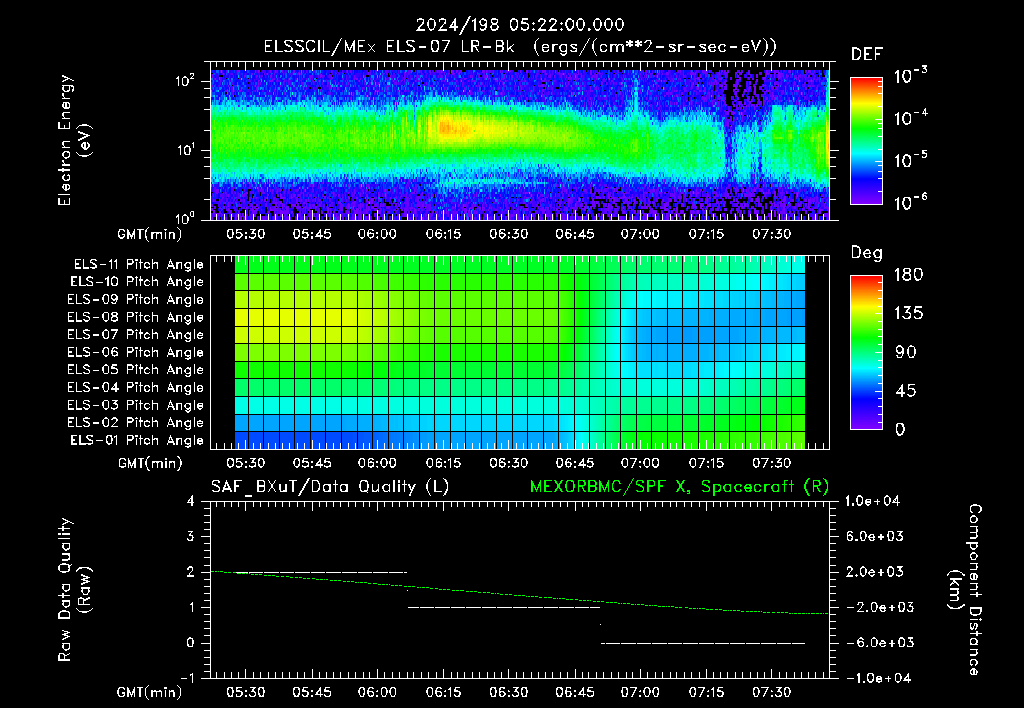
Task: Select the ELS-04 Pitch Angle row label
Action: click(136, 387)
